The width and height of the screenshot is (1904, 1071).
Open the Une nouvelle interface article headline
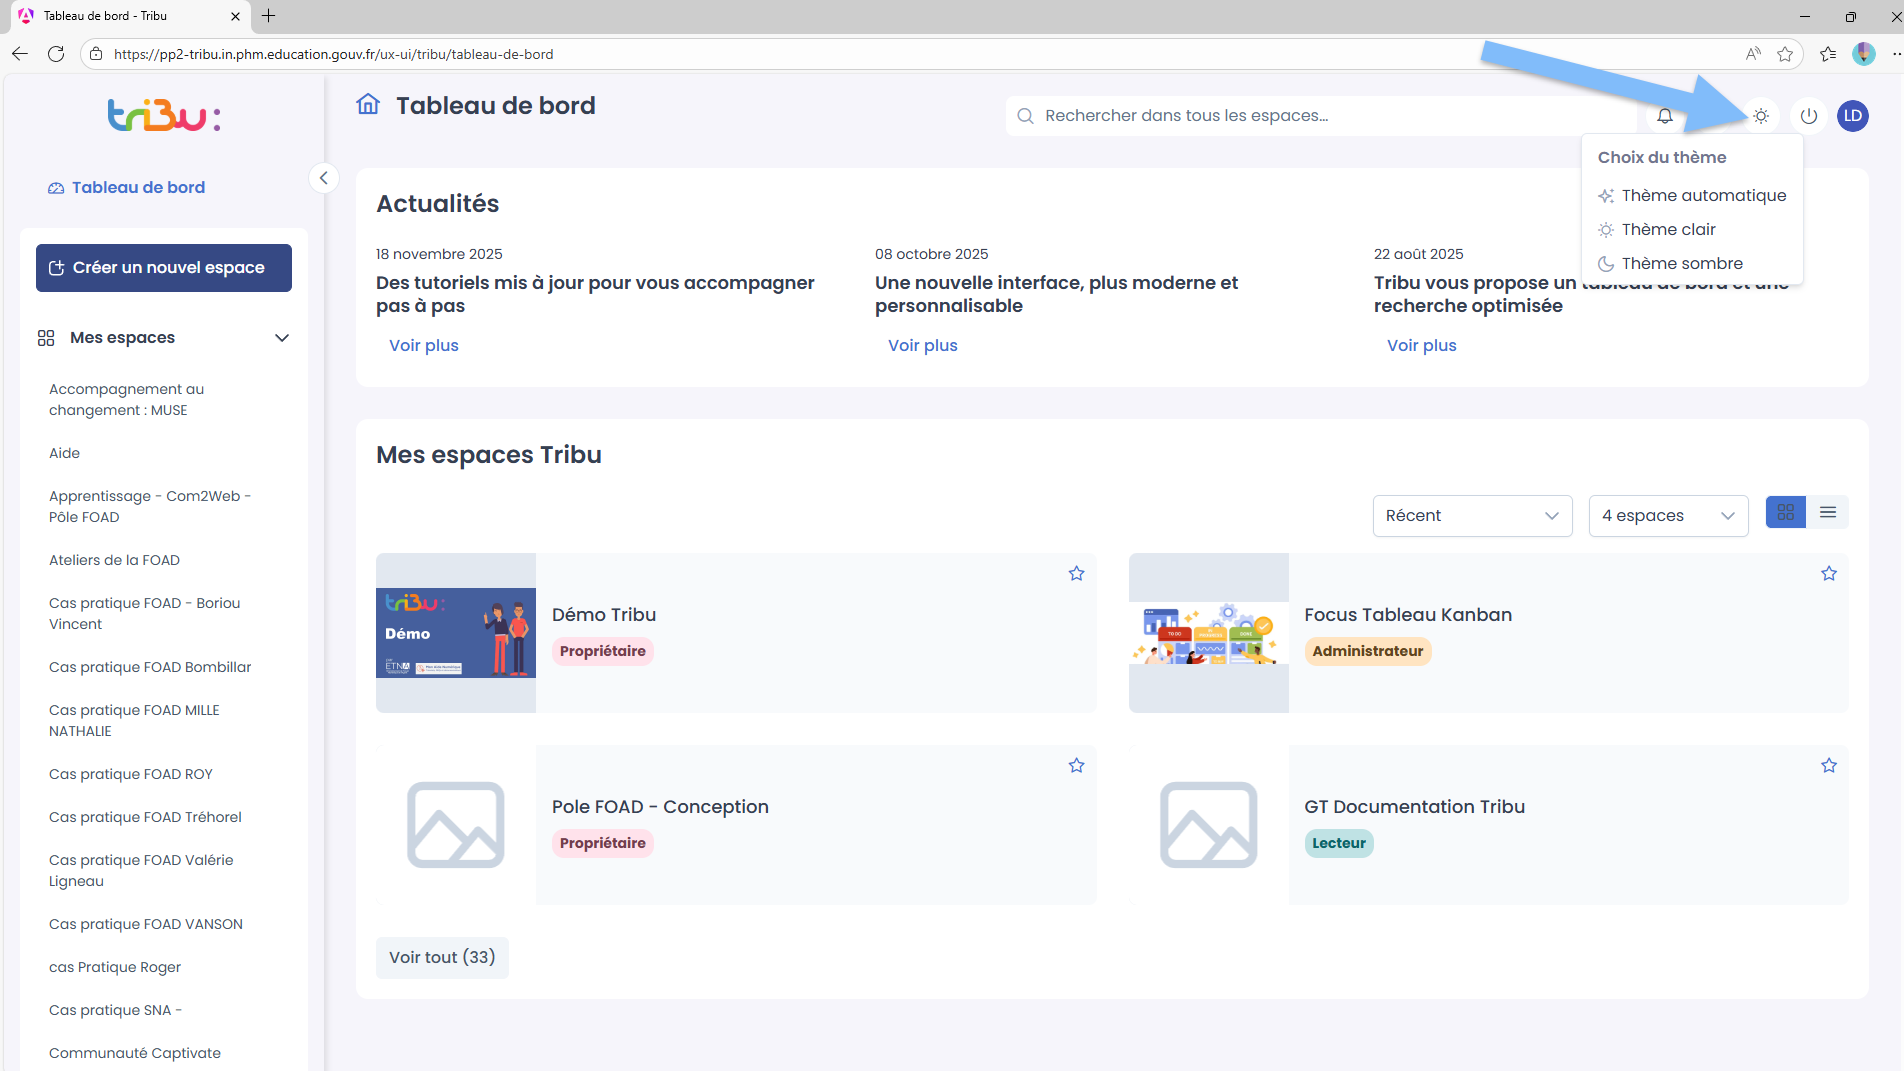click(1056, 294)
